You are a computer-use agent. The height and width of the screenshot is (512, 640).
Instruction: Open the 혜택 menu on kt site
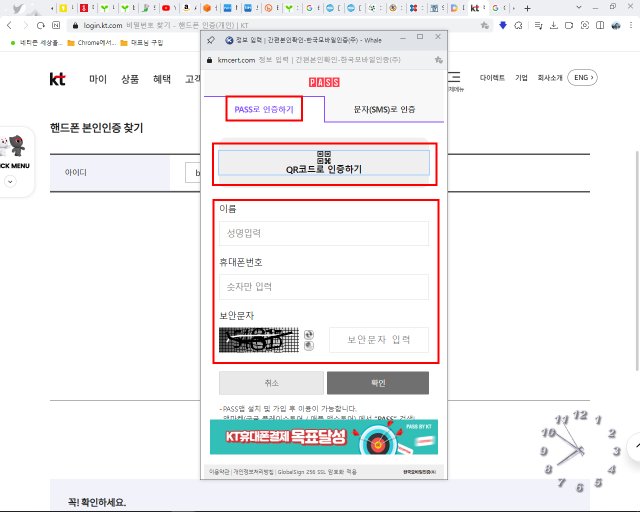pyautogui.click(x=162, y=79)
